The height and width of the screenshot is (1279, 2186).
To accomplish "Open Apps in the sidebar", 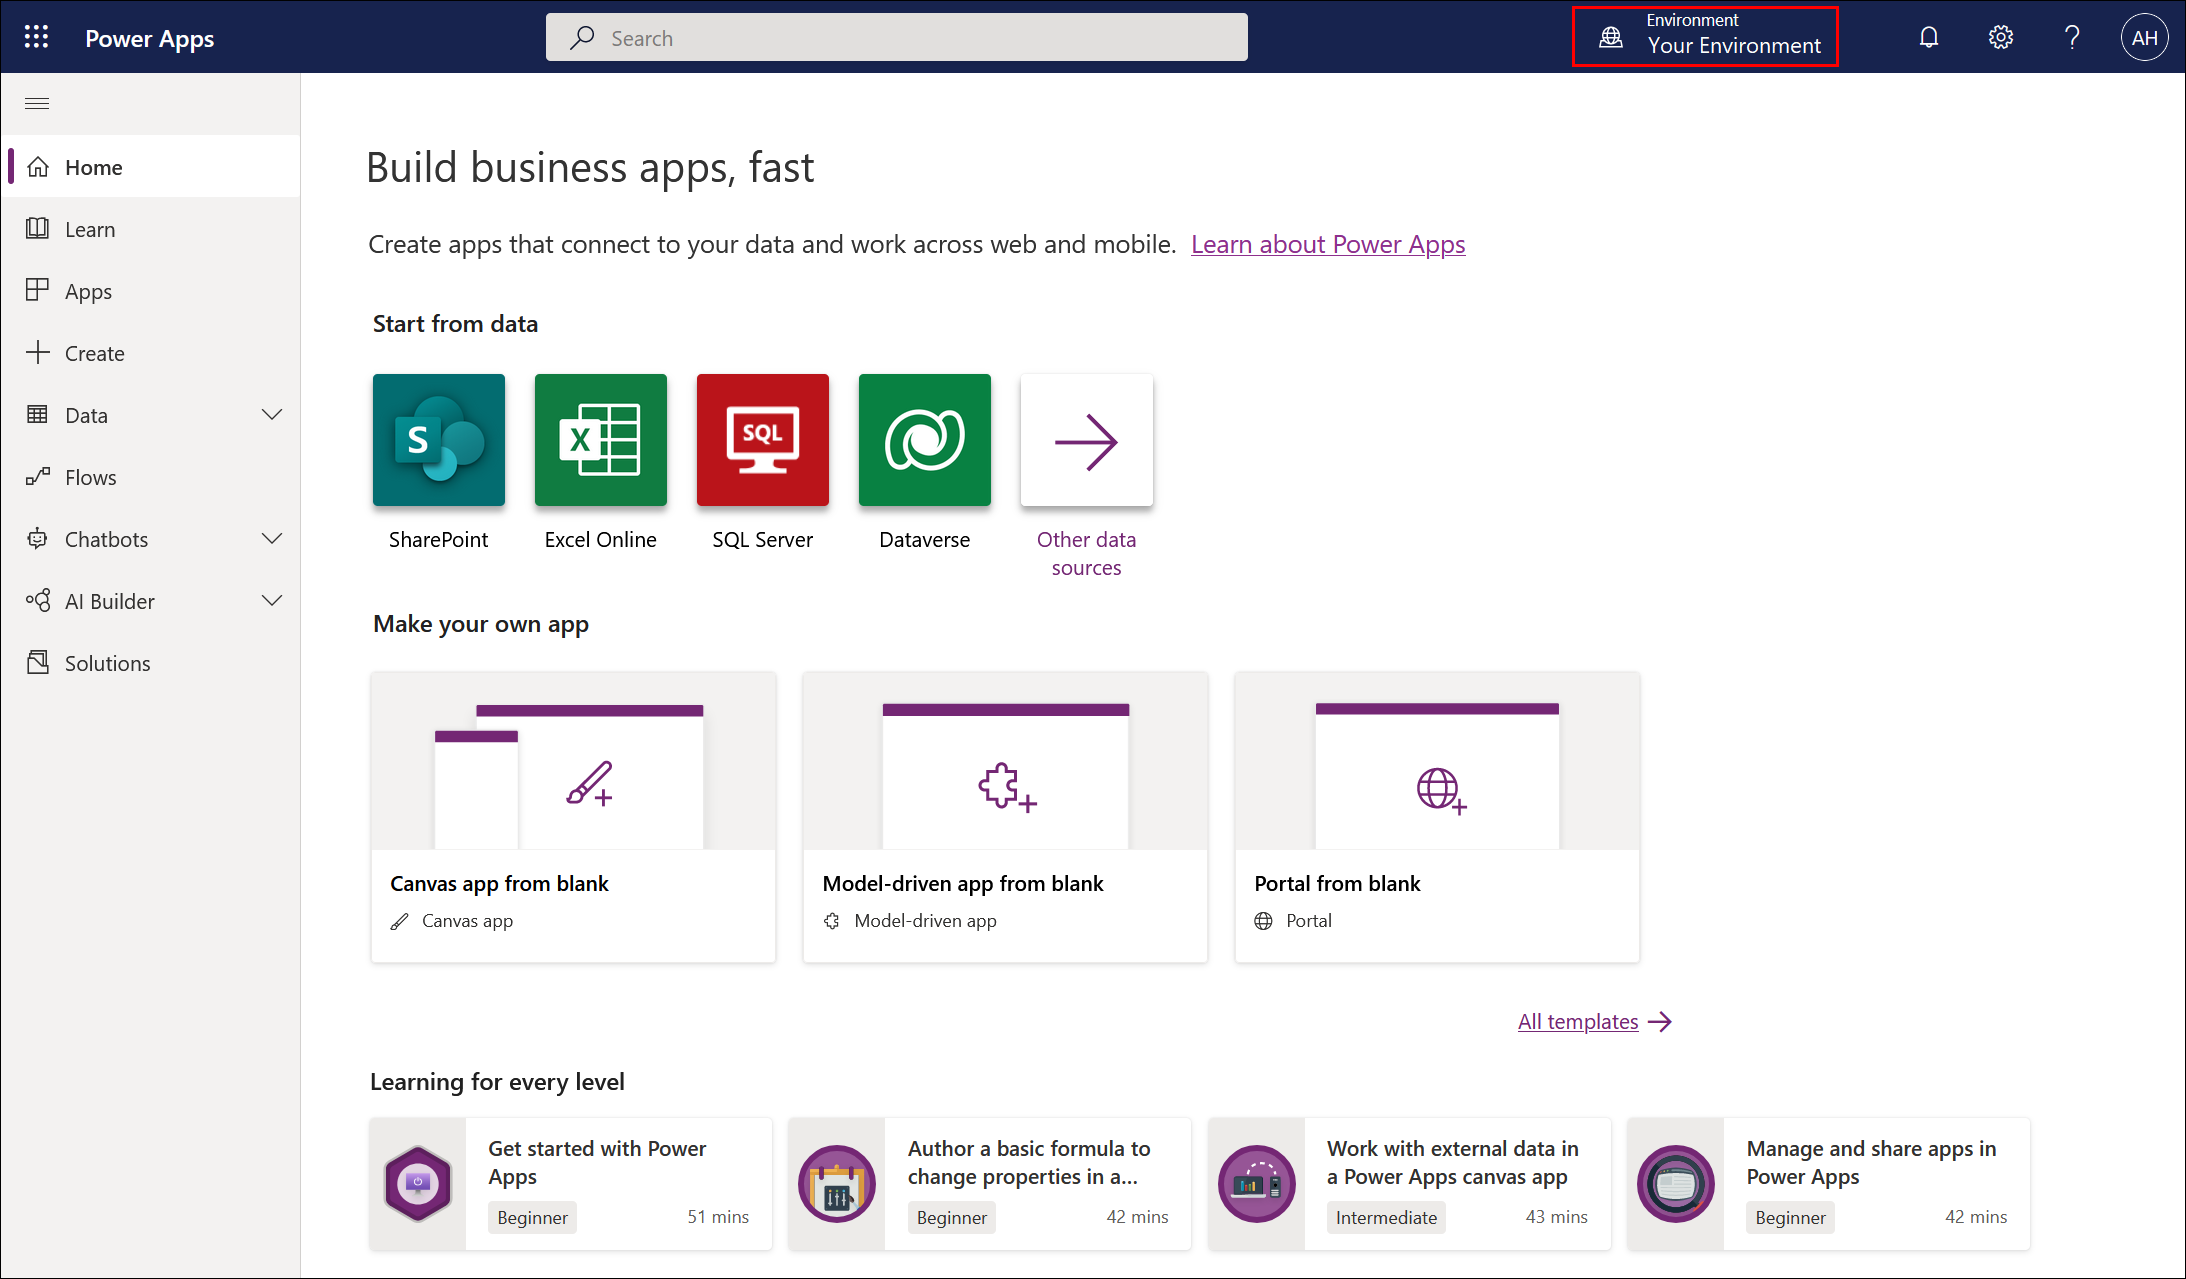I will [151, 291].
